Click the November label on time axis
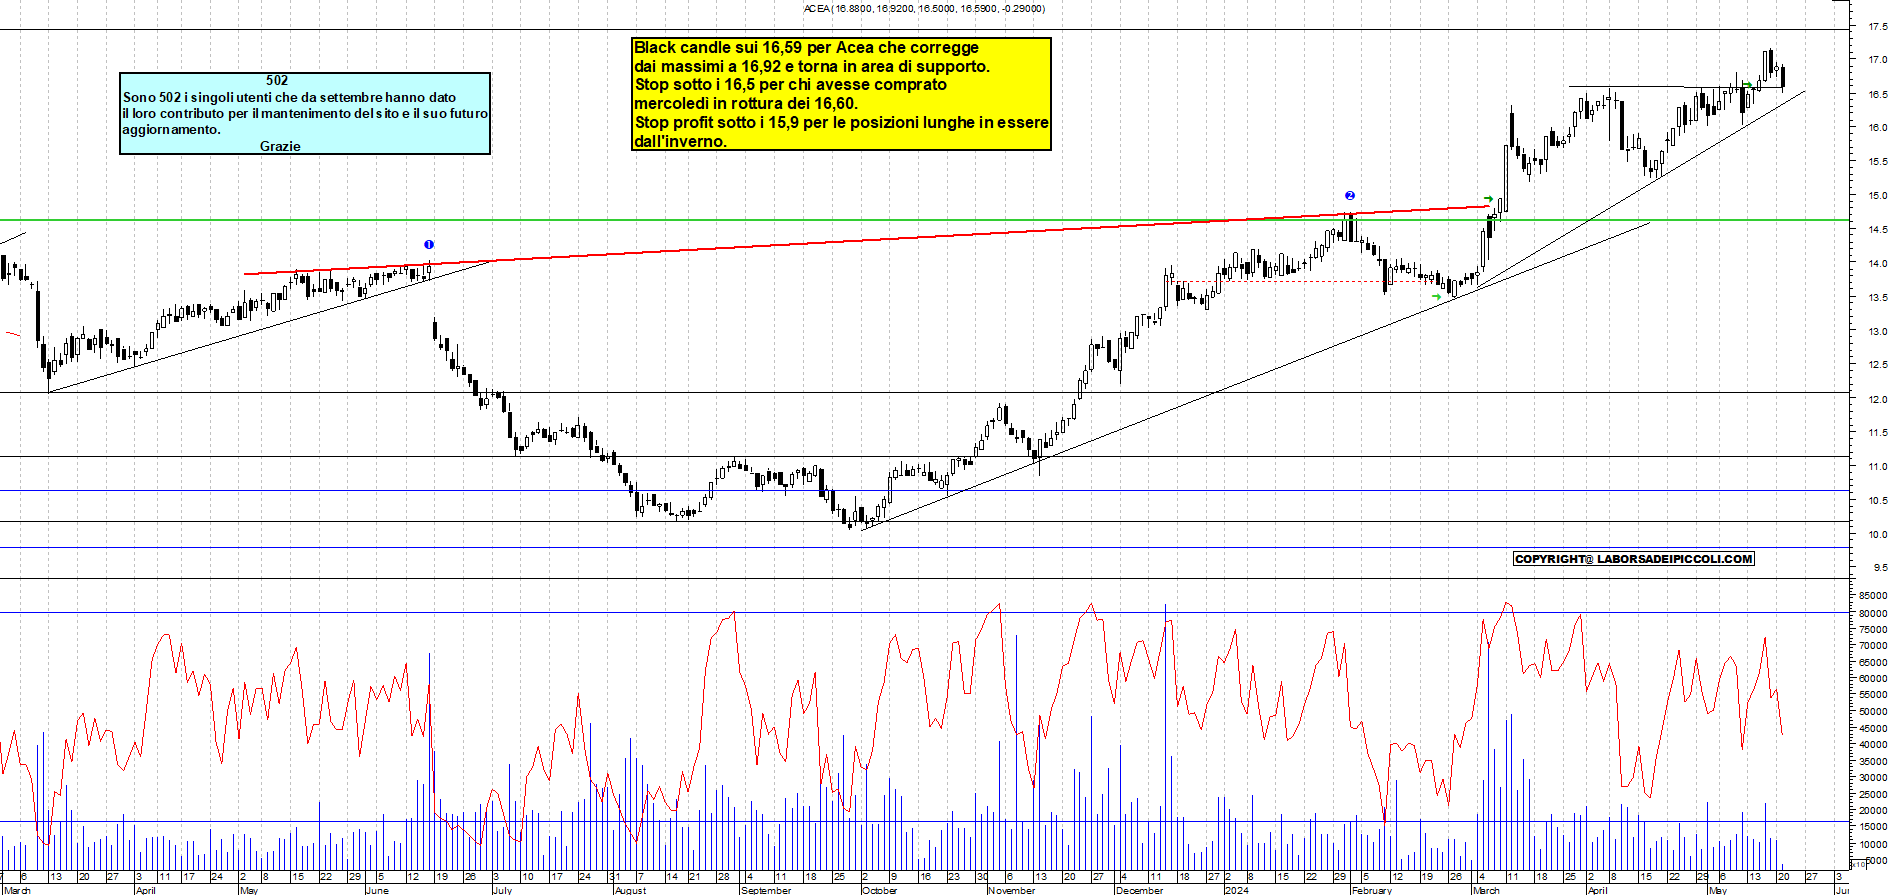 click(1011, 890)
